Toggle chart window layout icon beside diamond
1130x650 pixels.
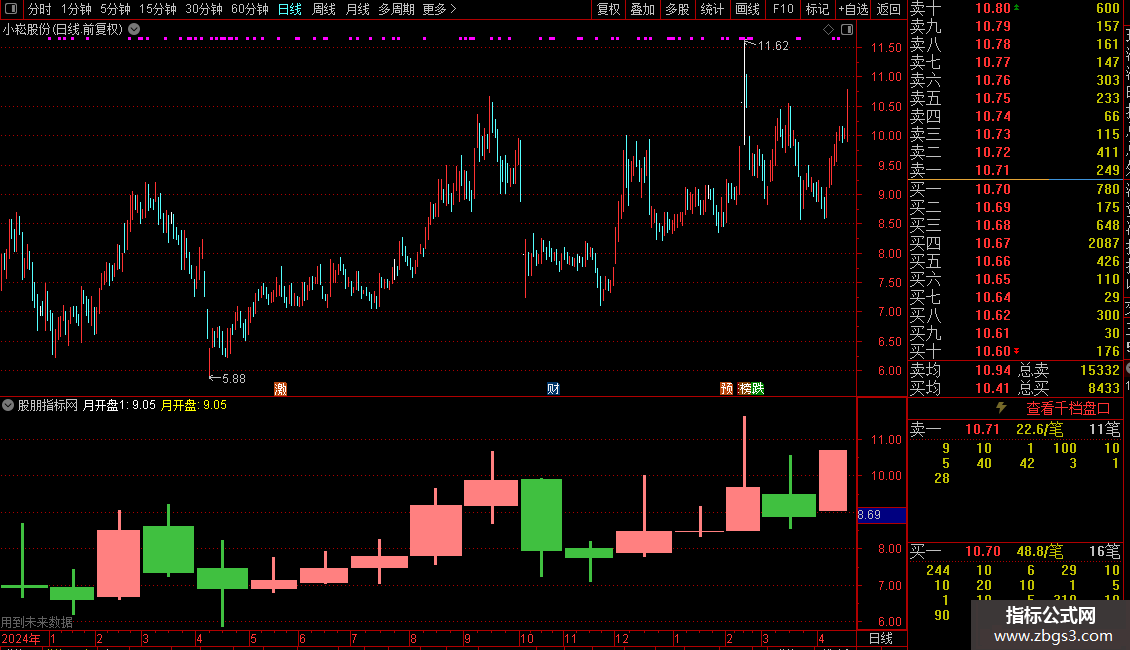[847, 30]
